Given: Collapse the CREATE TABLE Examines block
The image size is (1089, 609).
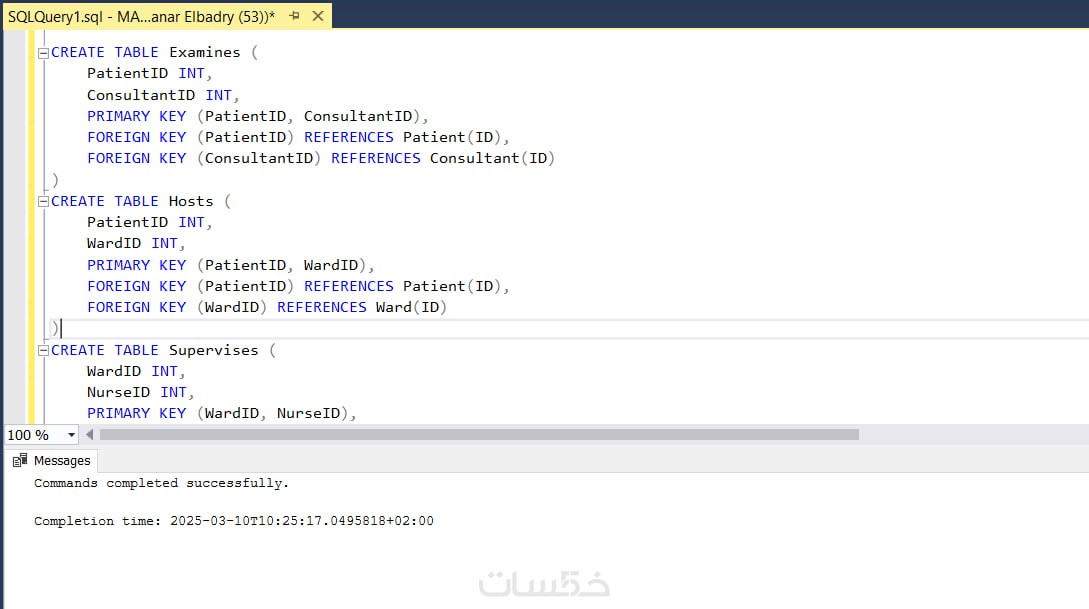Looking at the screenshot, I should [43, 53].
